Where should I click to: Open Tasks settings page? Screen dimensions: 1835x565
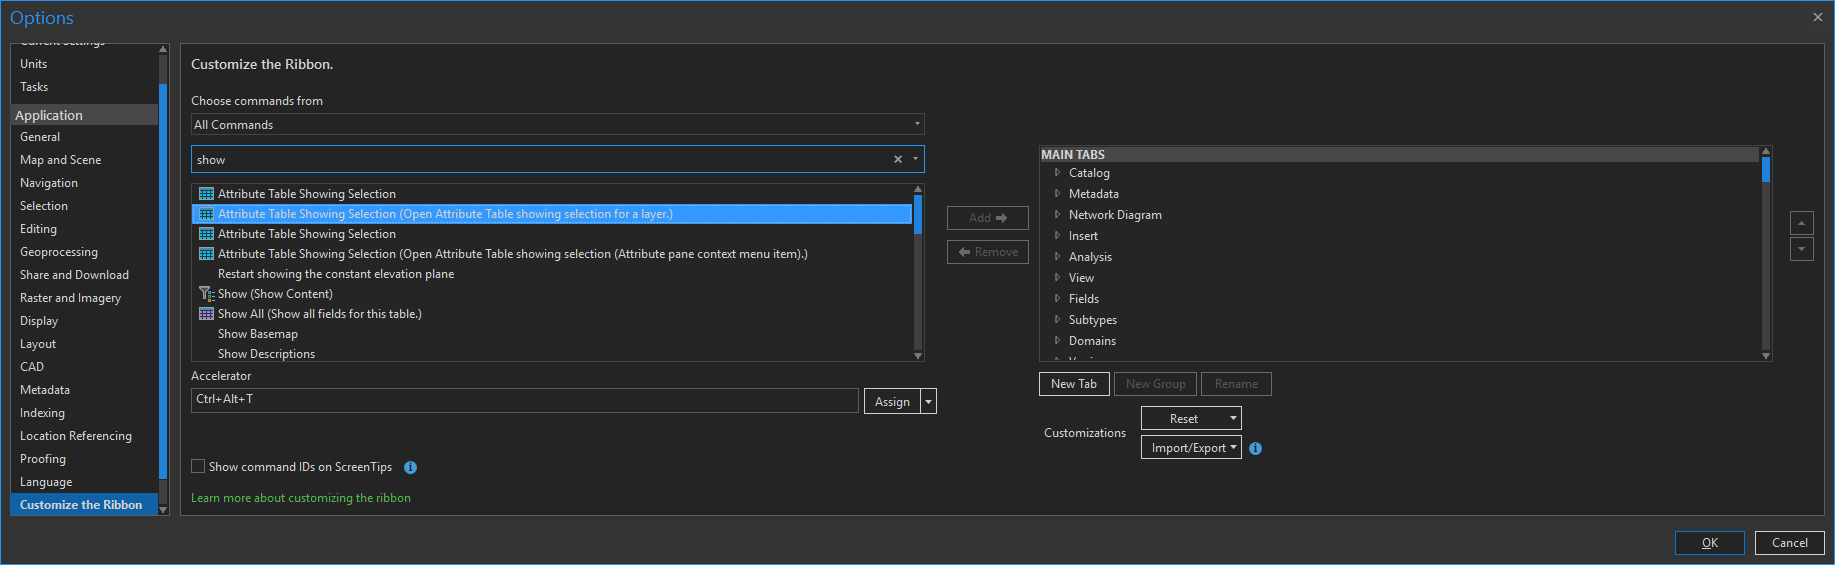(x=84, y=87)
